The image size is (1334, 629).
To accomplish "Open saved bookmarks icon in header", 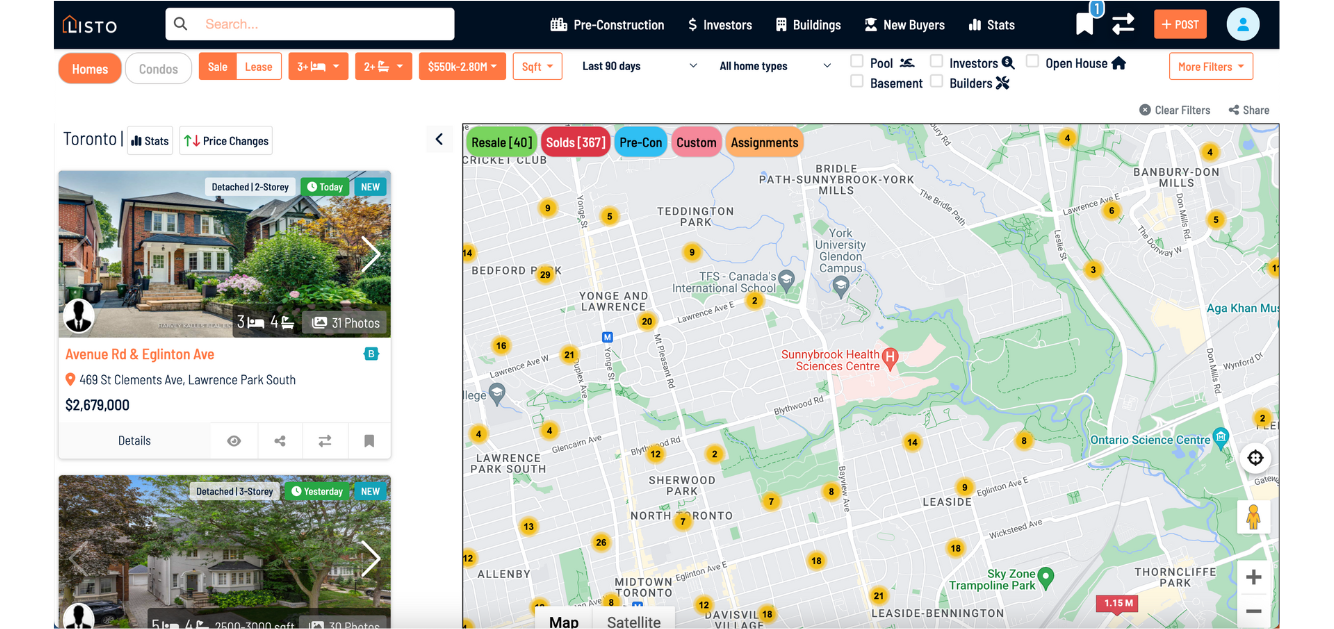I will coord(1084,24).
